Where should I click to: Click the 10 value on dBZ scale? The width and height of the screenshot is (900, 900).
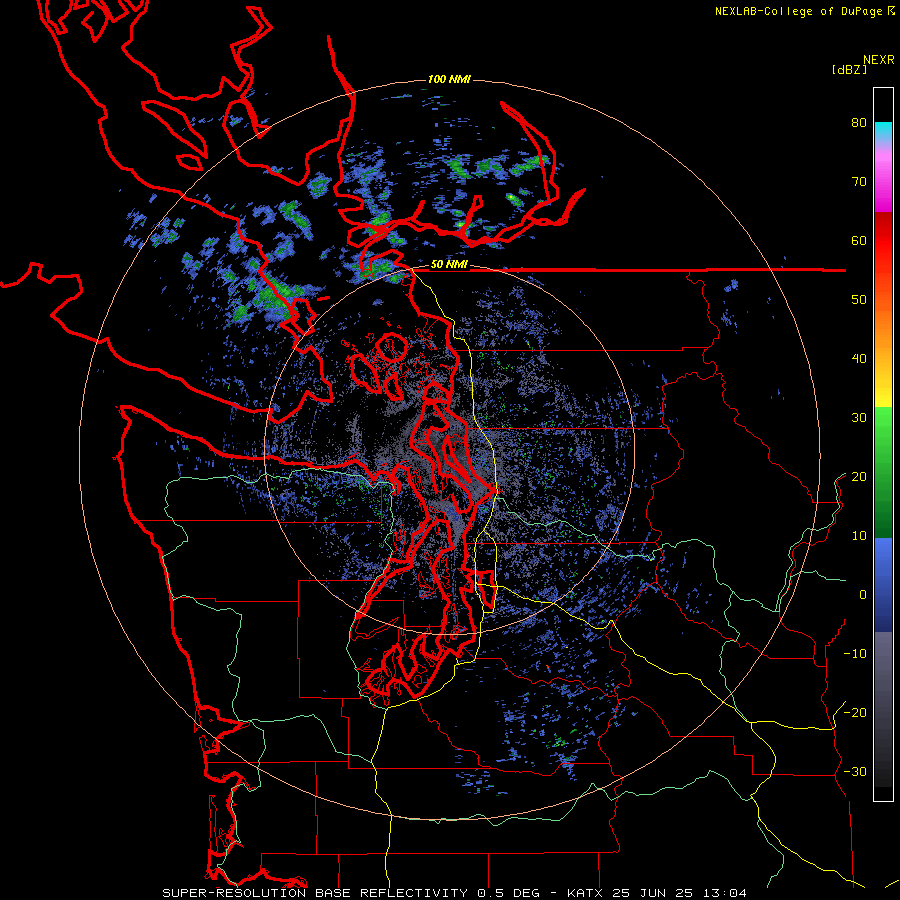coord(859,536)
